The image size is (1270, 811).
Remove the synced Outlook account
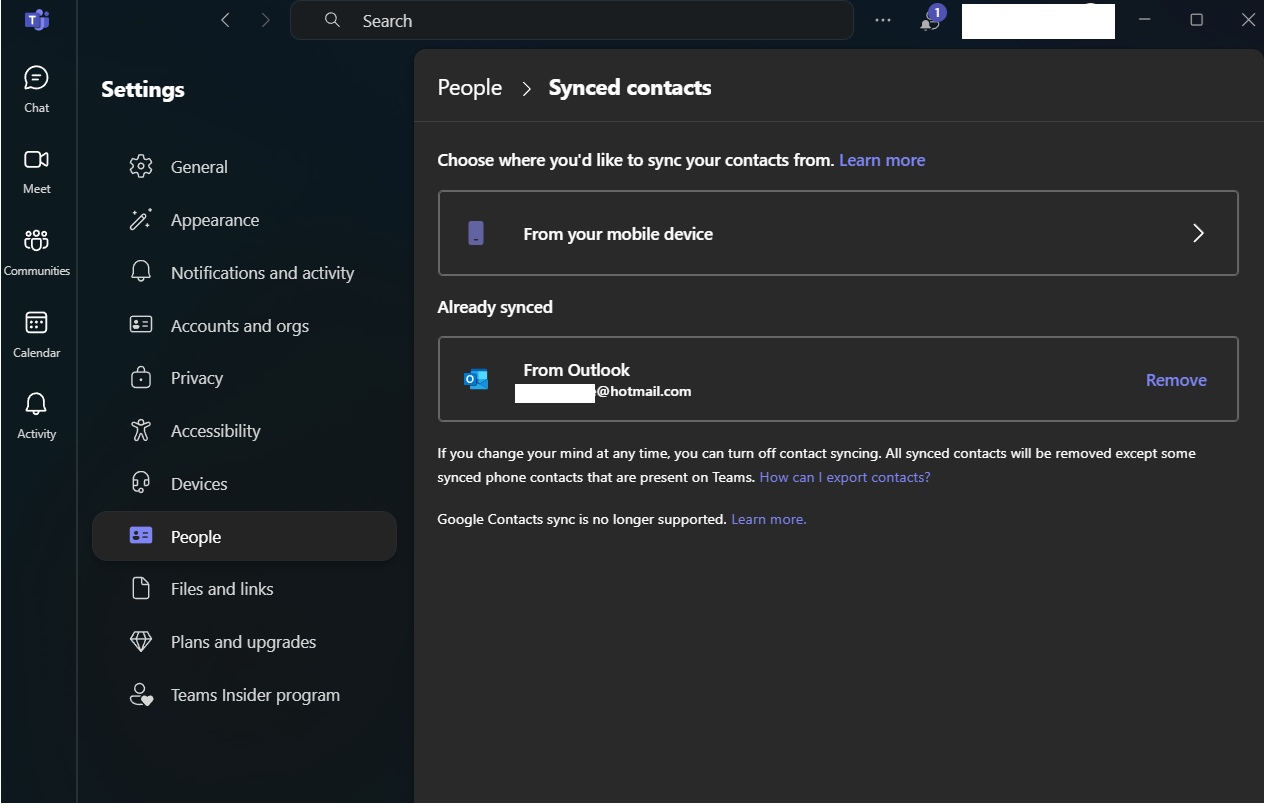tap(1176, 380)
